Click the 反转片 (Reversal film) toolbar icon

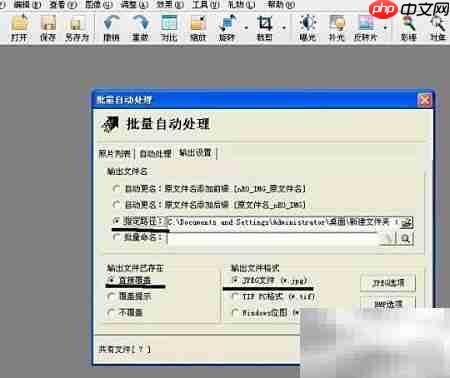tap(366, 28)
